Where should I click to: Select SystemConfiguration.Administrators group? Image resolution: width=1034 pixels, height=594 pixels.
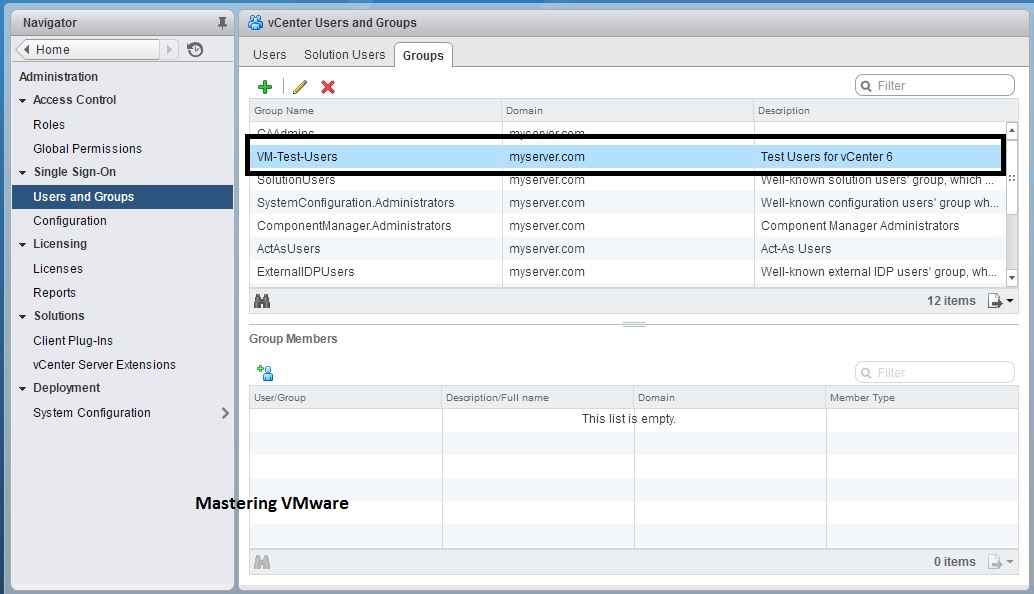(x=628, y=203)
